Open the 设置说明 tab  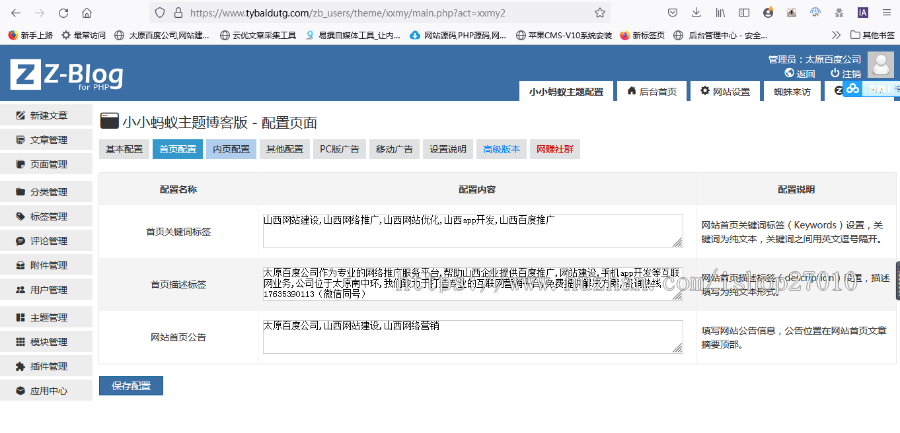tap(448, 149)
